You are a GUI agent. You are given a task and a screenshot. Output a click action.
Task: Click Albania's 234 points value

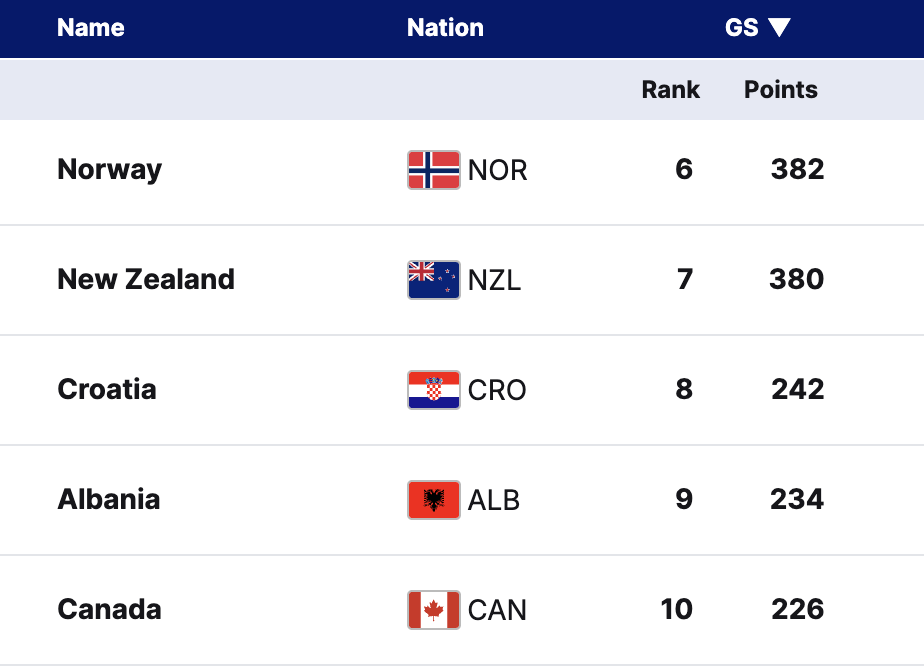click(797, 499)
